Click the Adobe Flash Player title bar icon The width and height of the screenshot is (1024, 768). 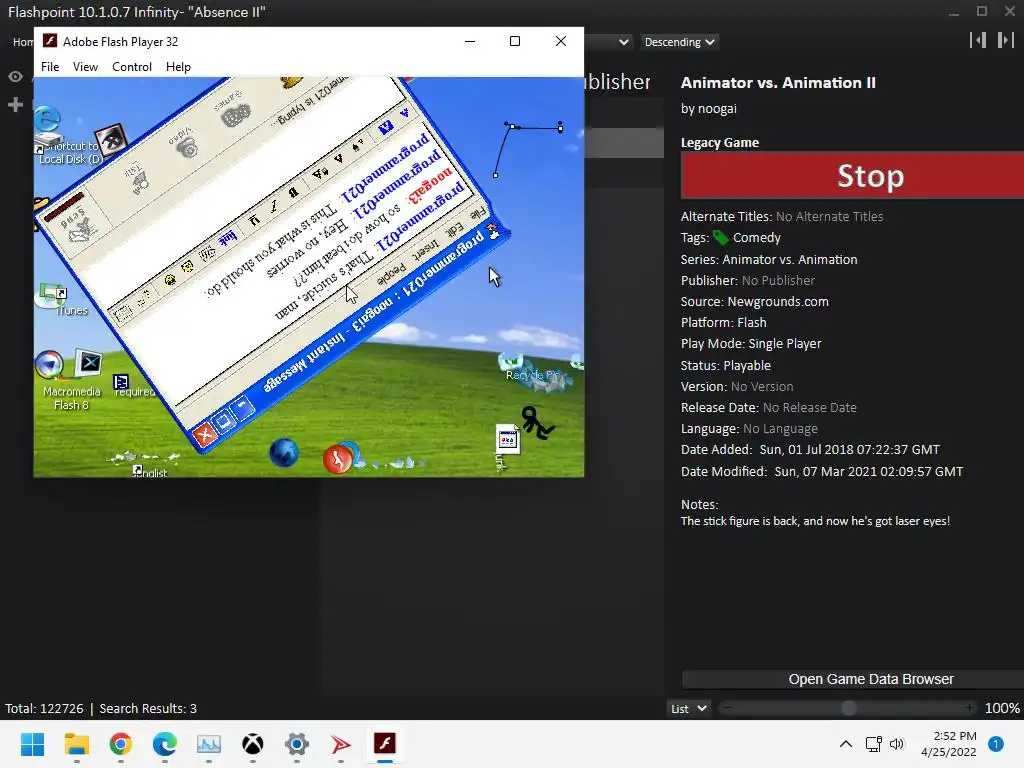pyautogui.click(x=50, y=41)
